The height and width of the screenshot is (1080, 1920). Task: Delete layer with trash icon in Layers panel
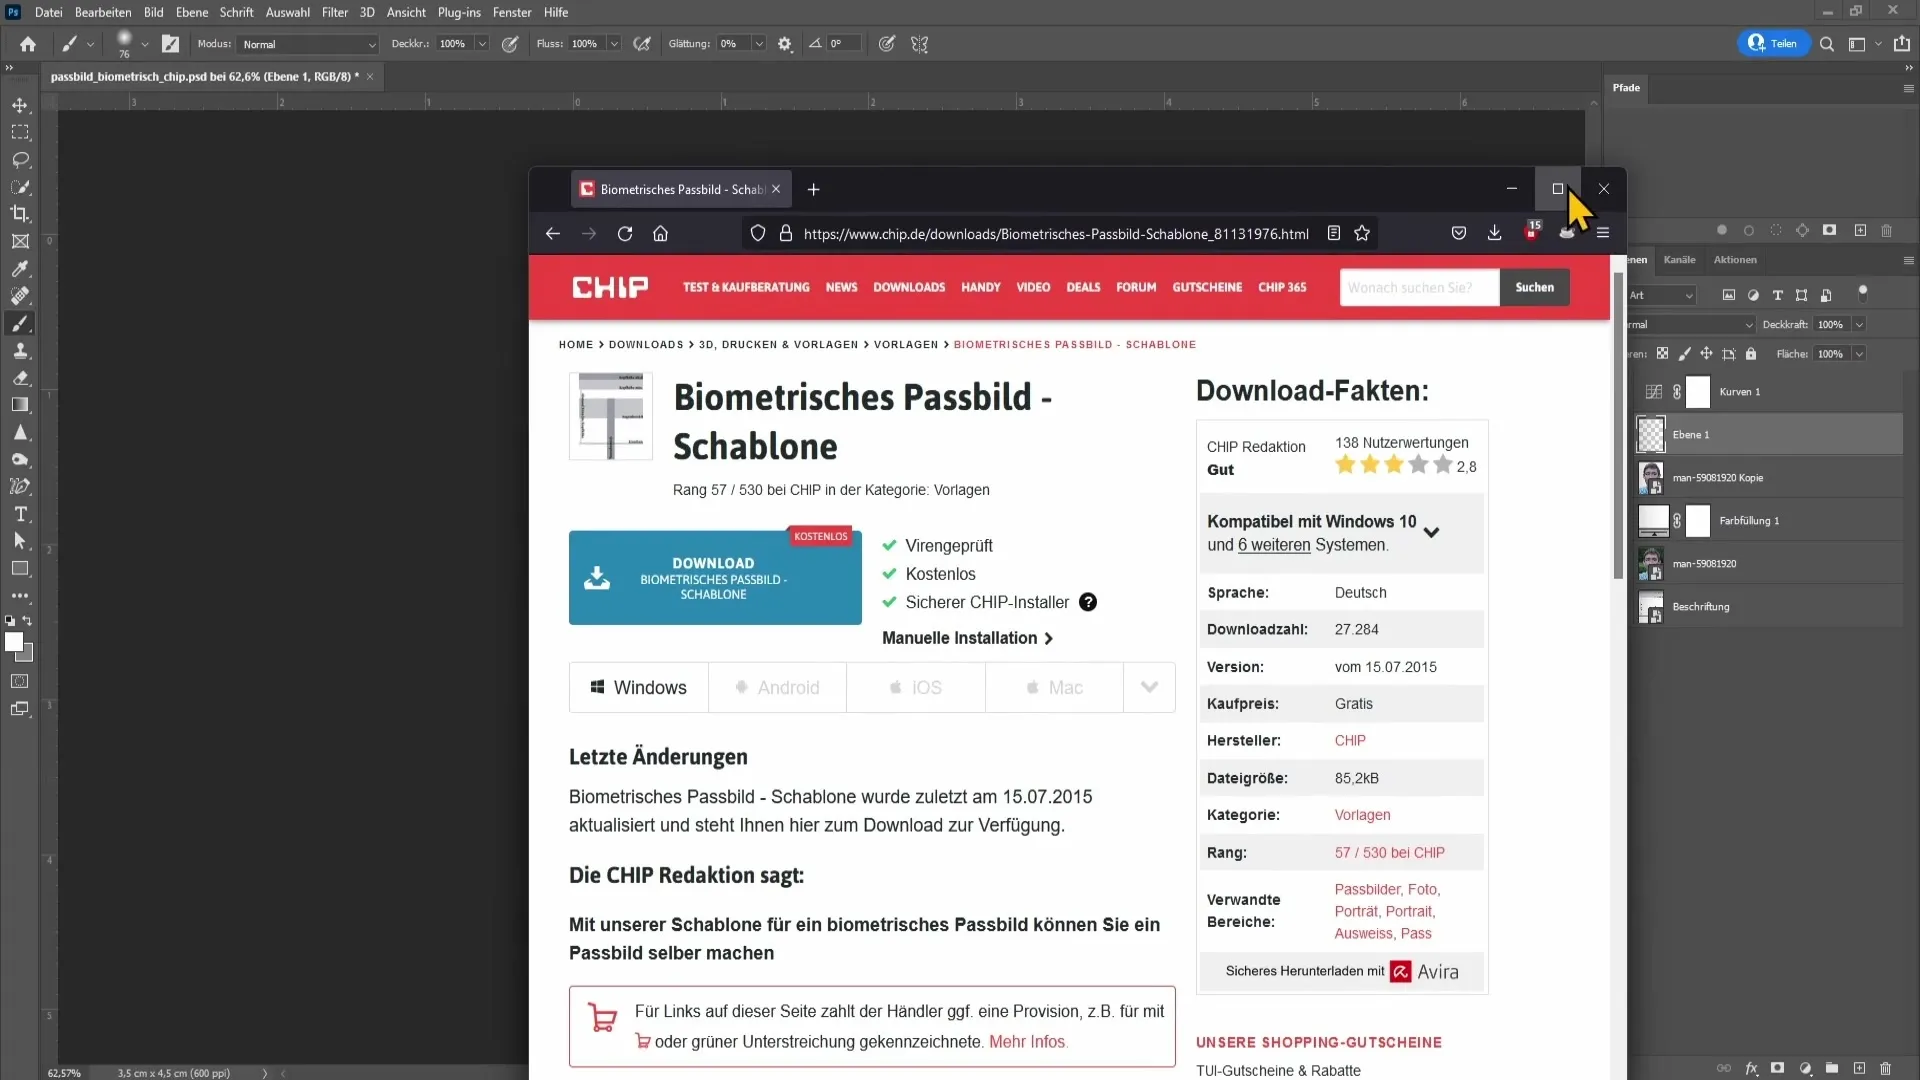pyautogui.click(x=1886, y=1068)
